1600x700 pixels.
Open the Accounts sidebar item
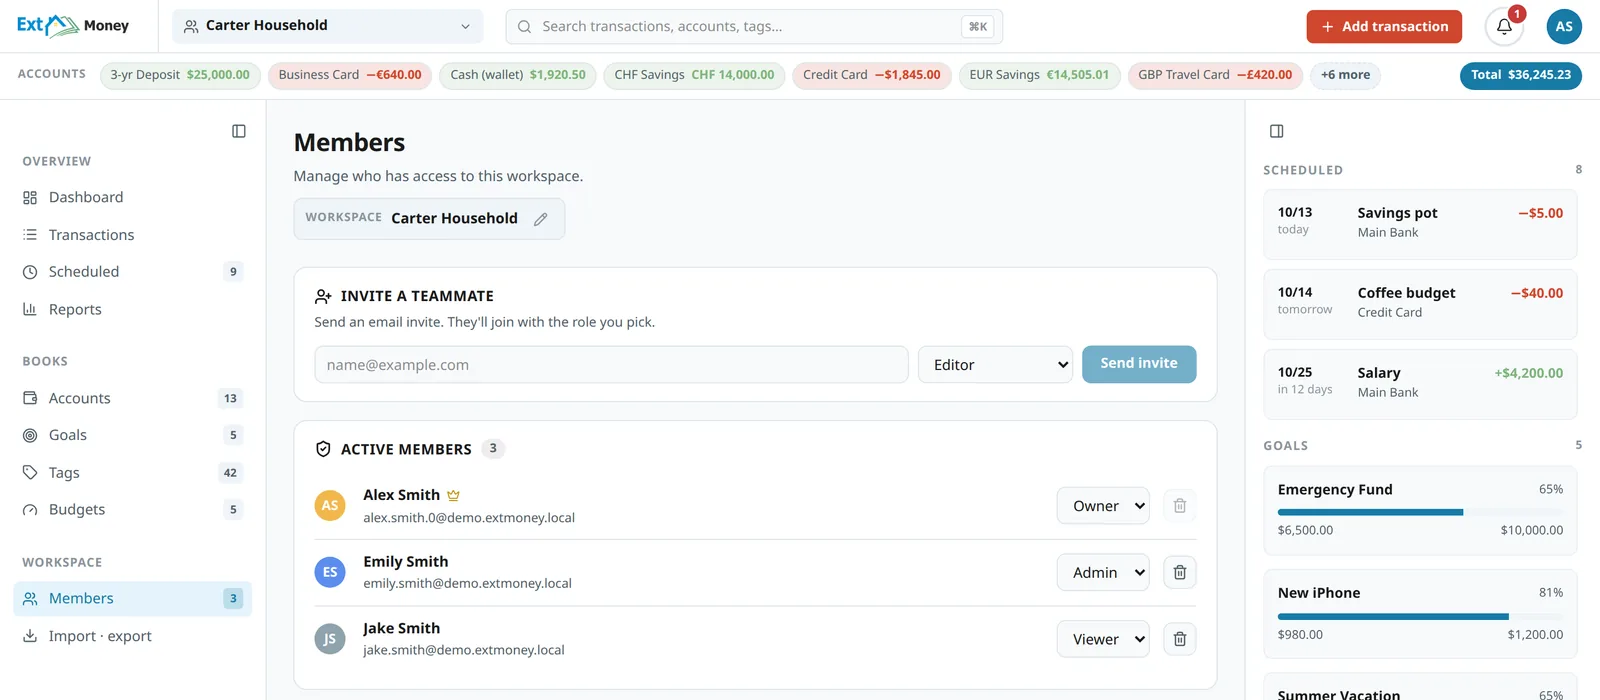coord(132,398)
